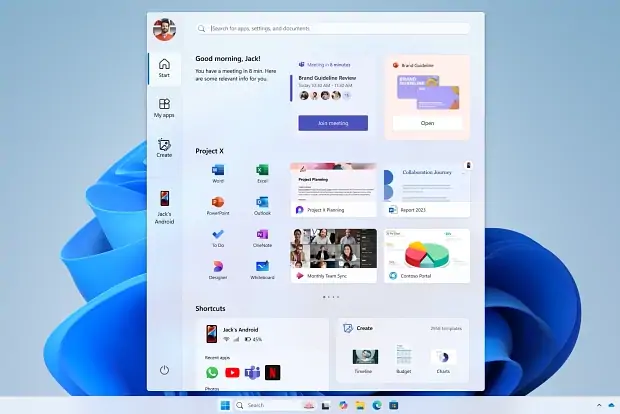Screen dimensions: 620x414
Task: Switch to the My apps tab
Action: pos(164,107)
